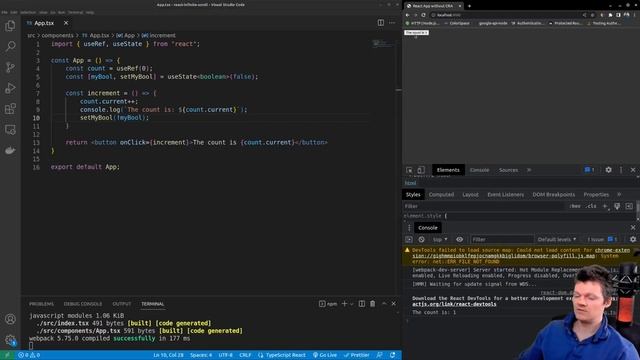Close the DevTools panel

(633, 170)
